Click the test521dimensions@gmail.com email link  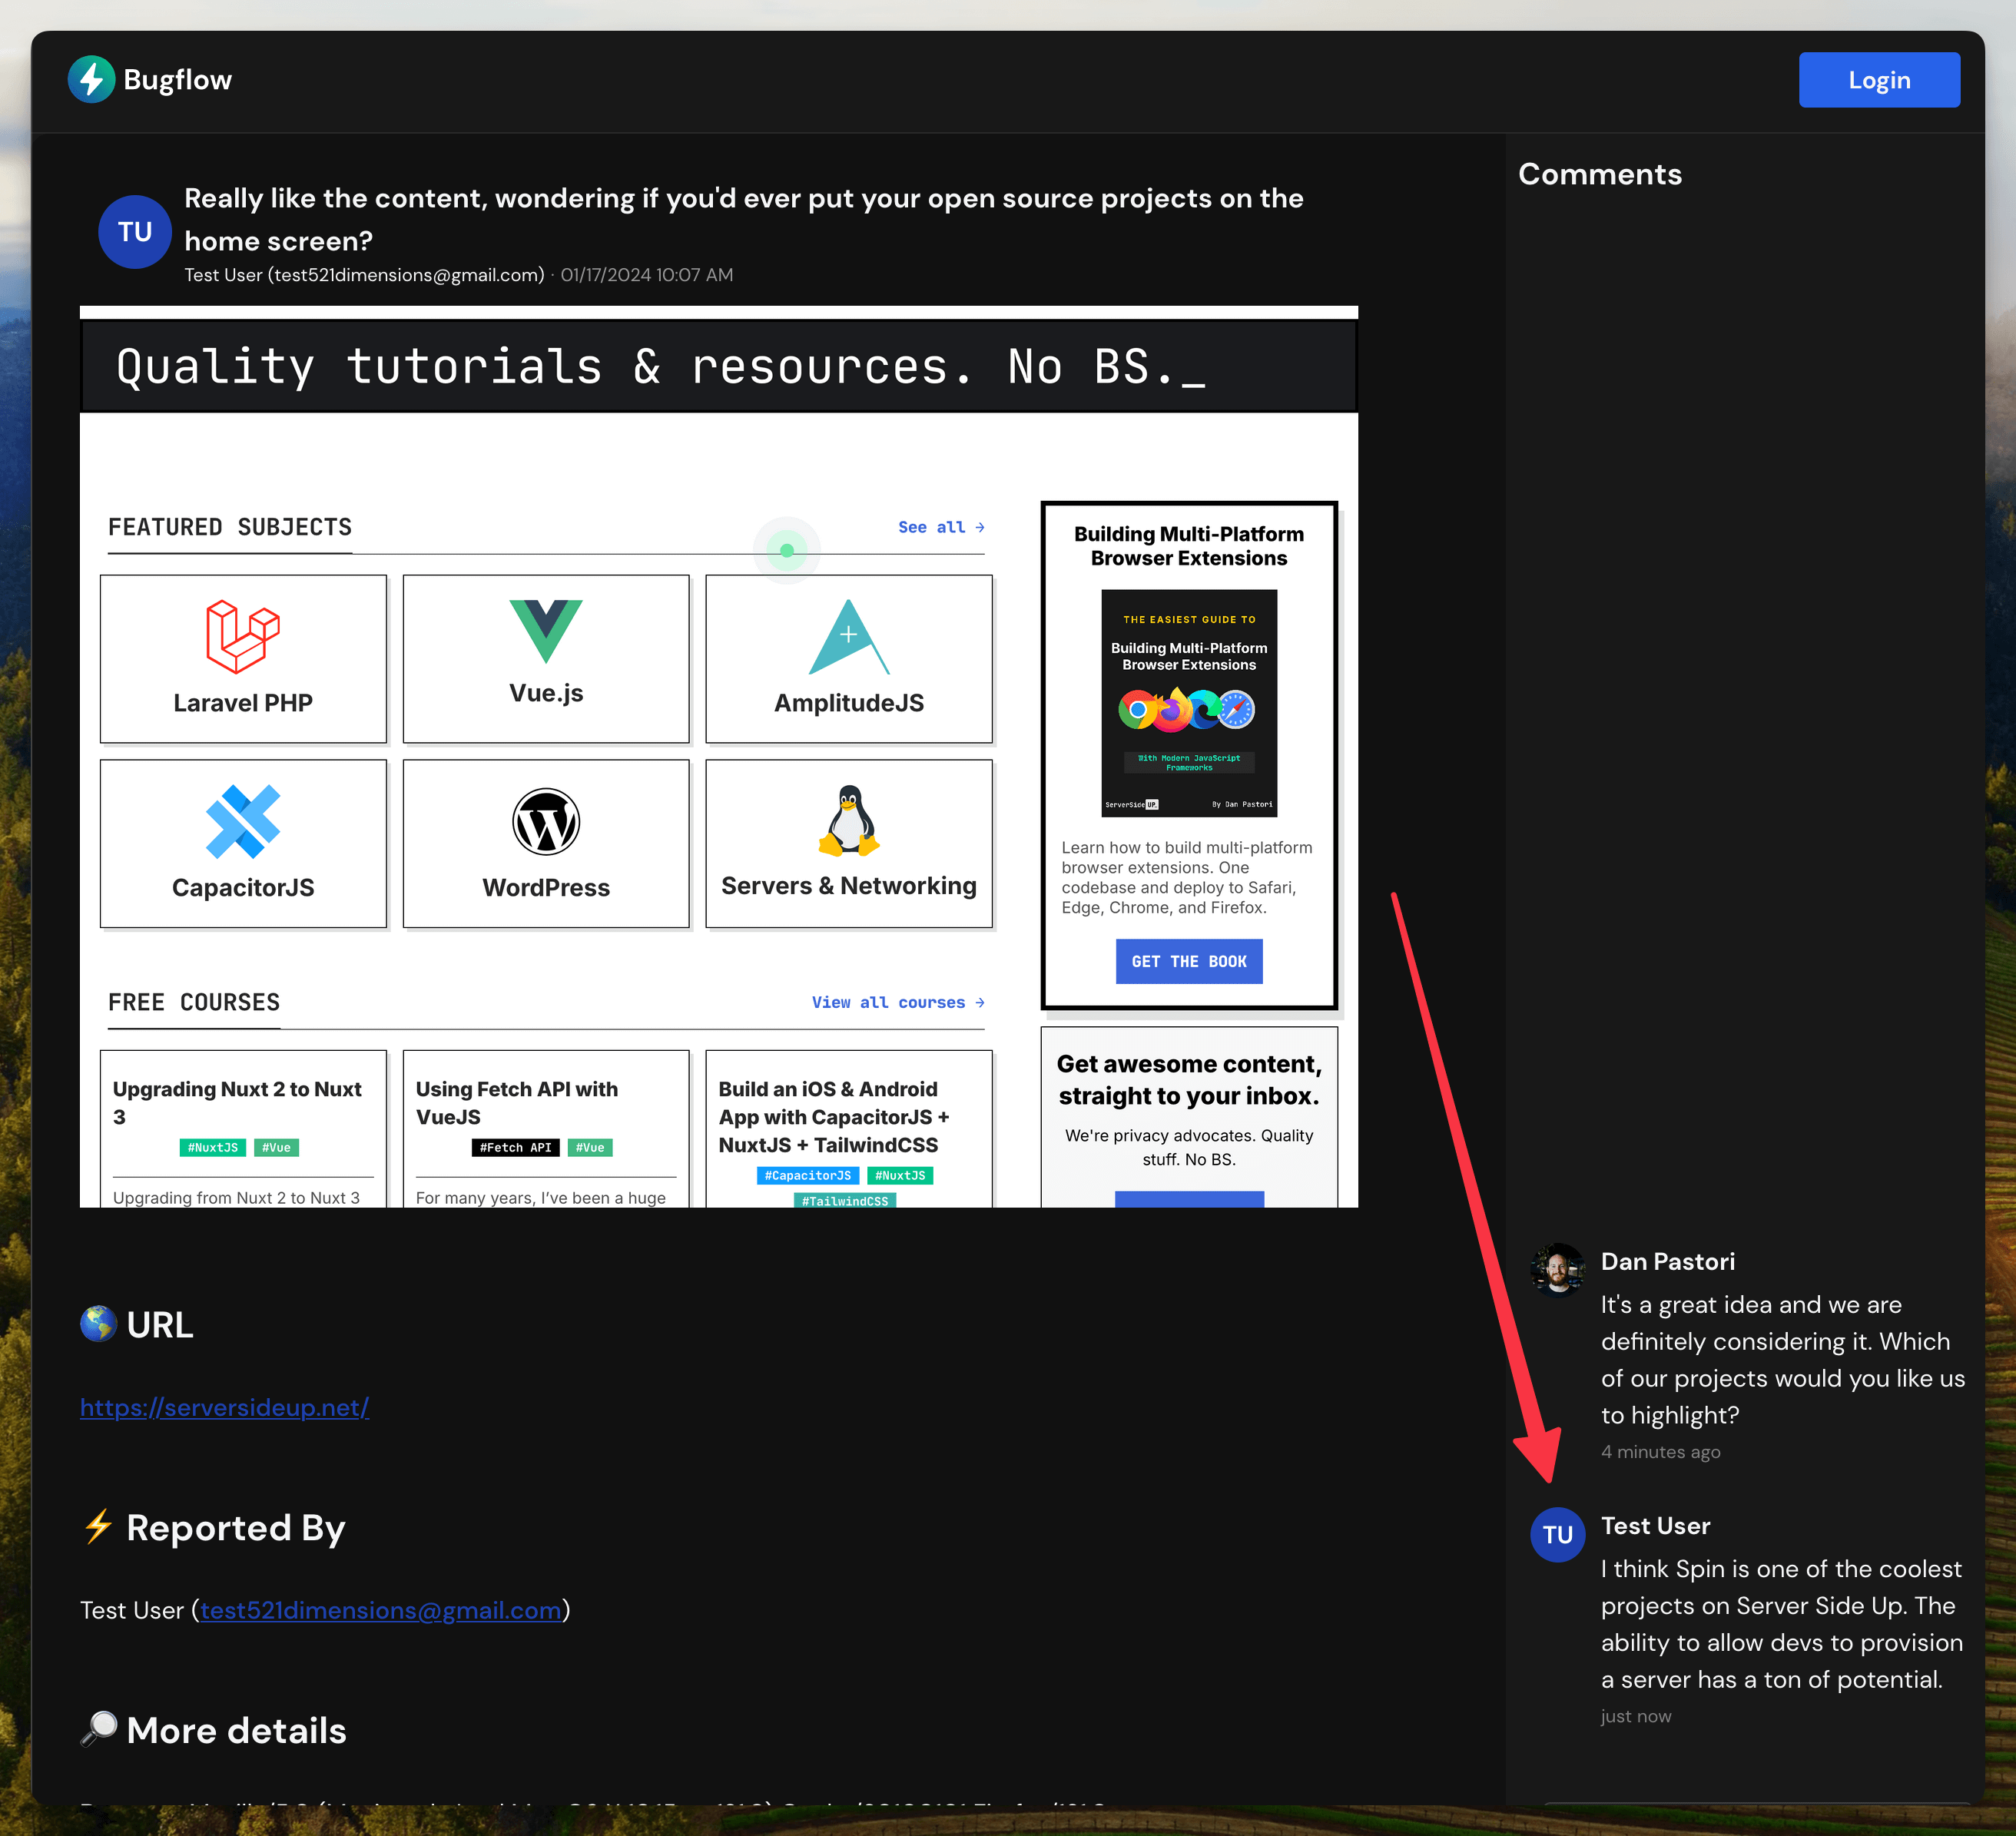[x=380, y=1610]
